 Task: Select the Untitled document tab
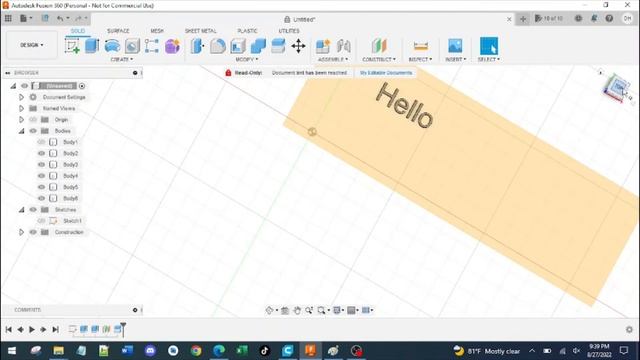[x=299, y=19]
